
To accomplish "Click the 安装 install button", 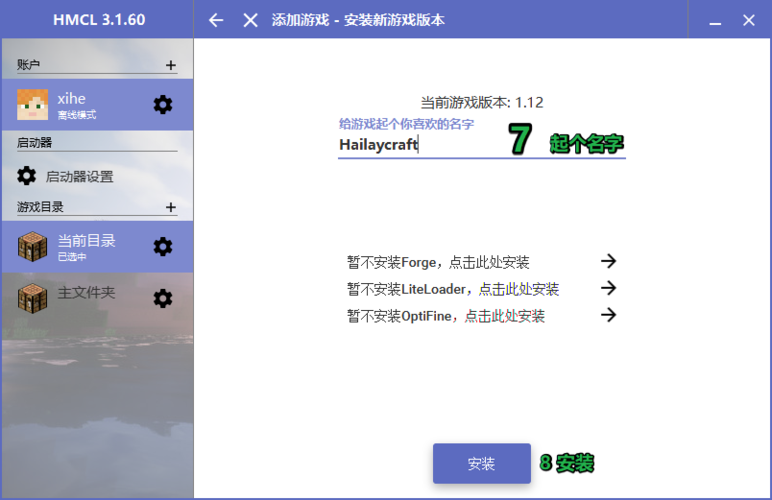I will 482,463.
